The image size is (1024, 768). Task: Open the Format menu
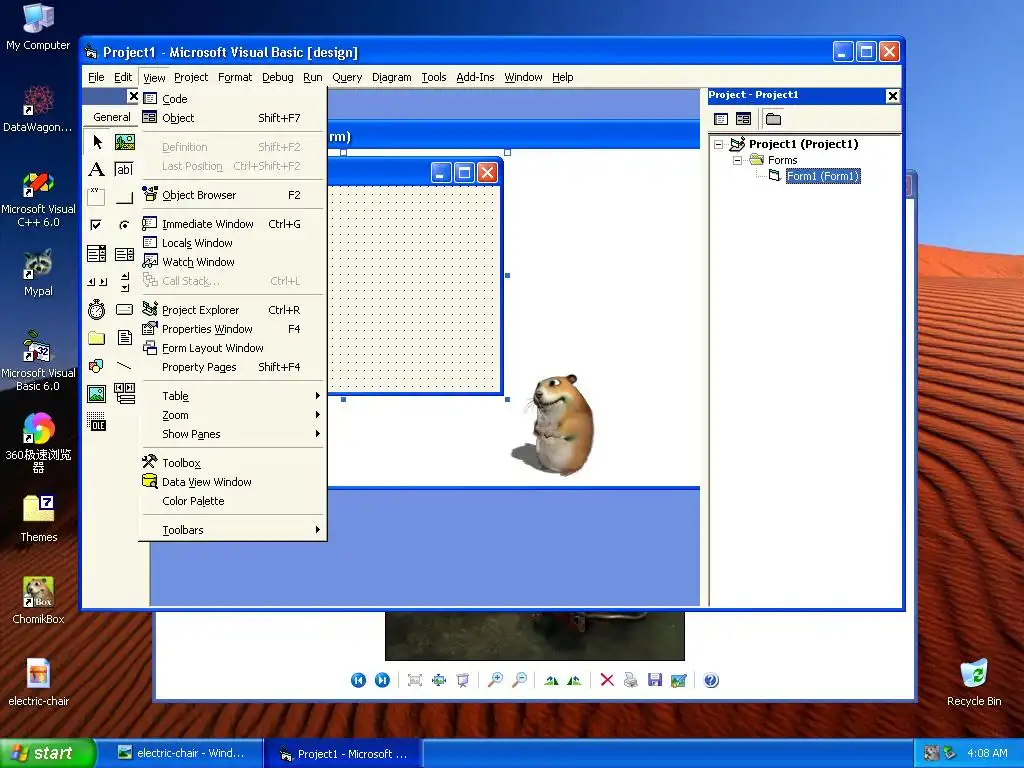pyautogui.click(x=234, y=77)
